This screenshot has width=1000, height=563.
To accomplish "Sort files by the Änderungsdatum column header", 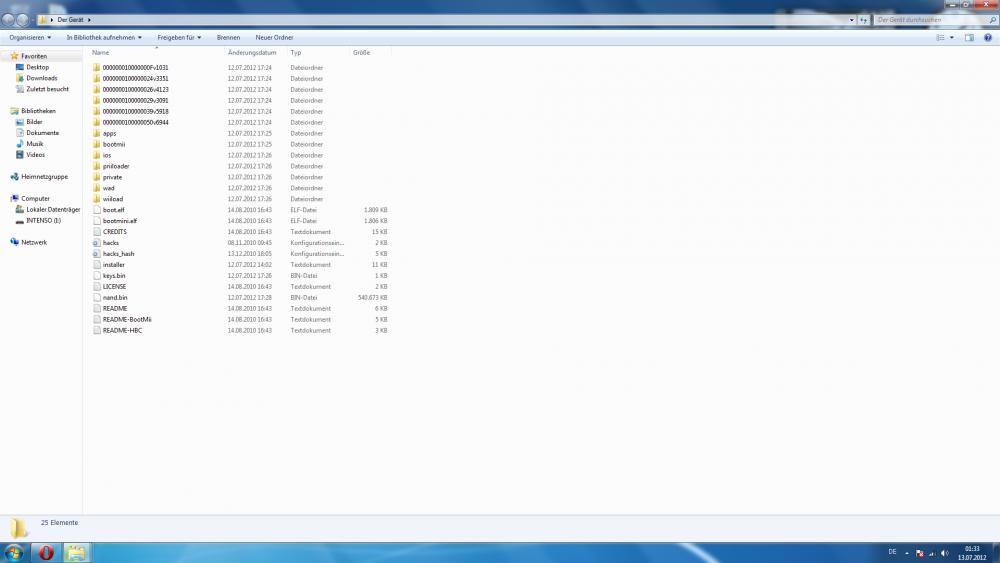I will (x=252, y=52).
